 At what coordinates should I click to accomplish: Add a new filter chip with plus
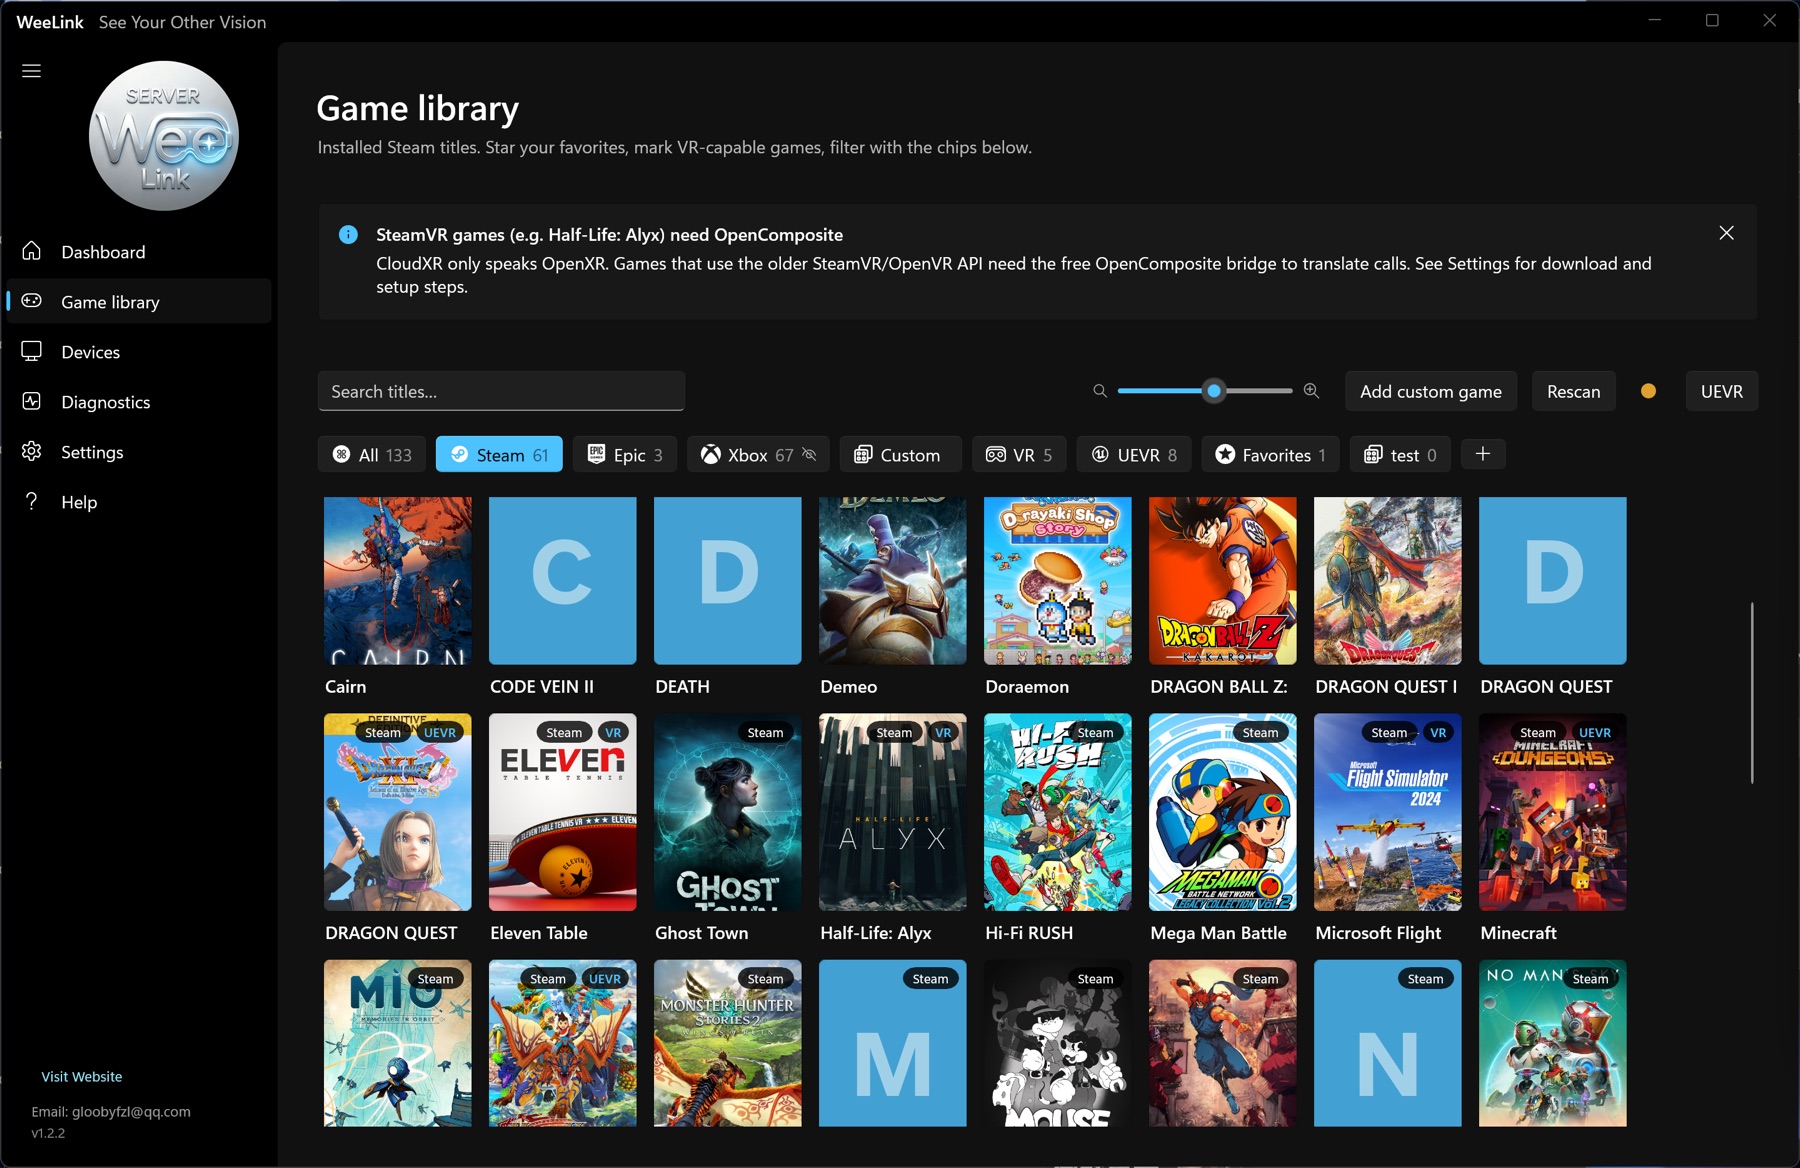[1483, 454]
